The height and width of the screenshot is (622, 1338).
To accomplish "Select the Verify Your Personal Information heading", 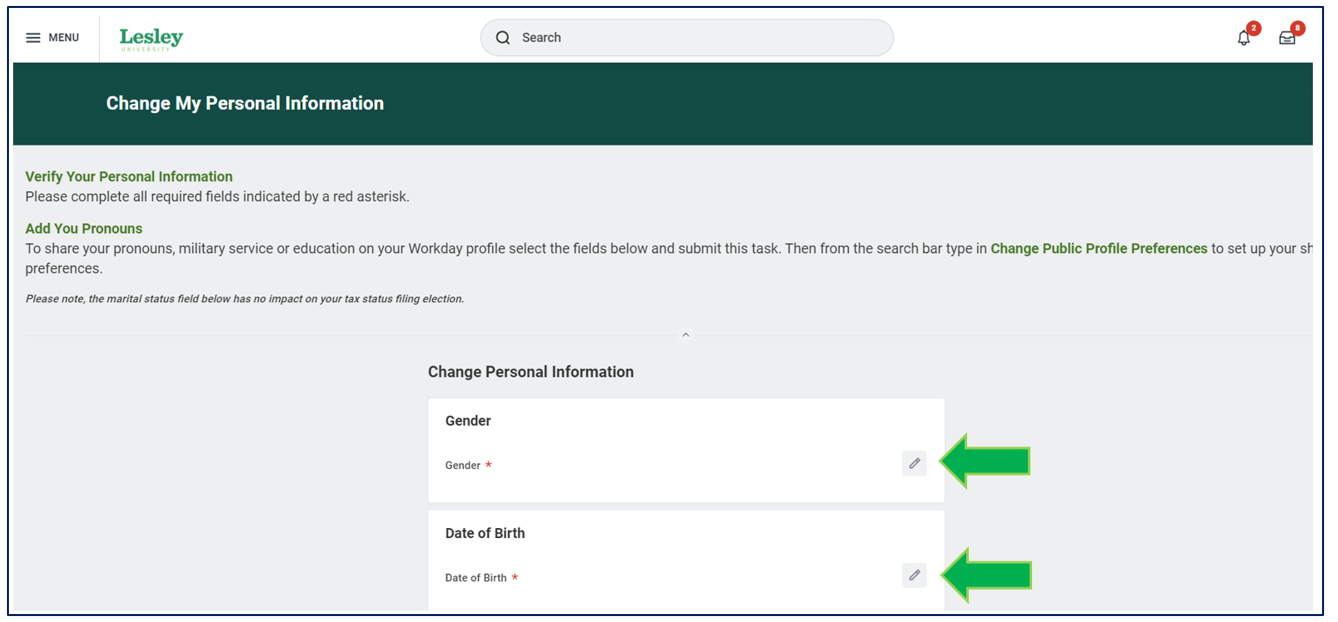I will point(129,177).
